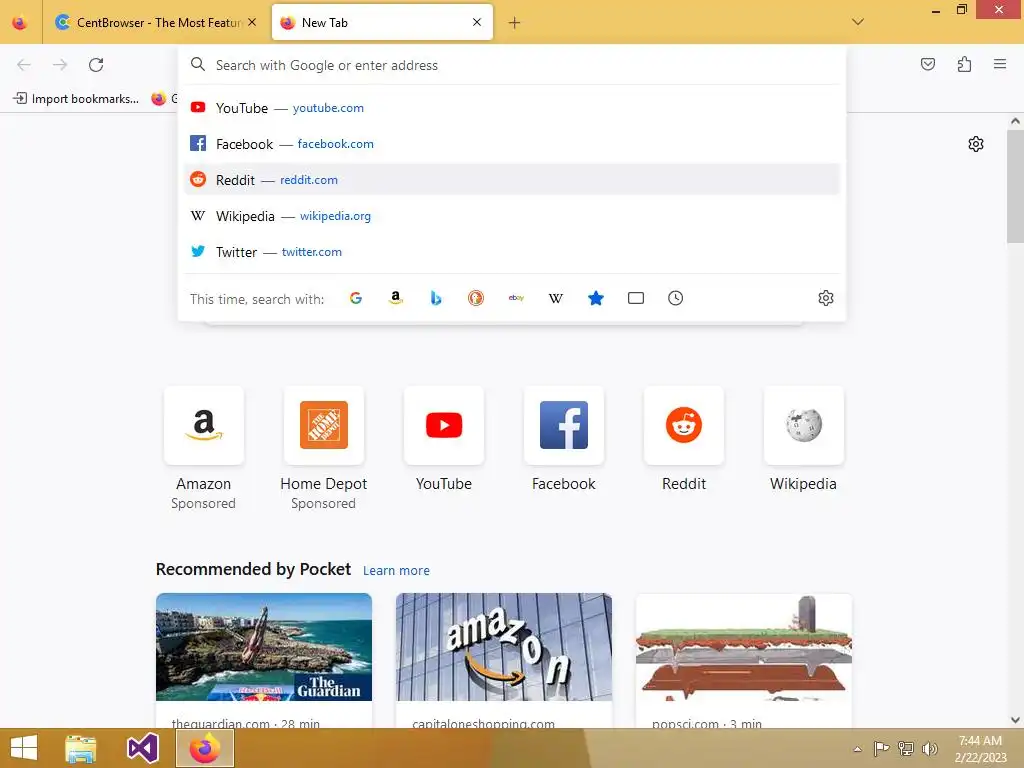Search history via the clock icon
This screenshot has height=768, width=1024.
(x=676, y=298)
